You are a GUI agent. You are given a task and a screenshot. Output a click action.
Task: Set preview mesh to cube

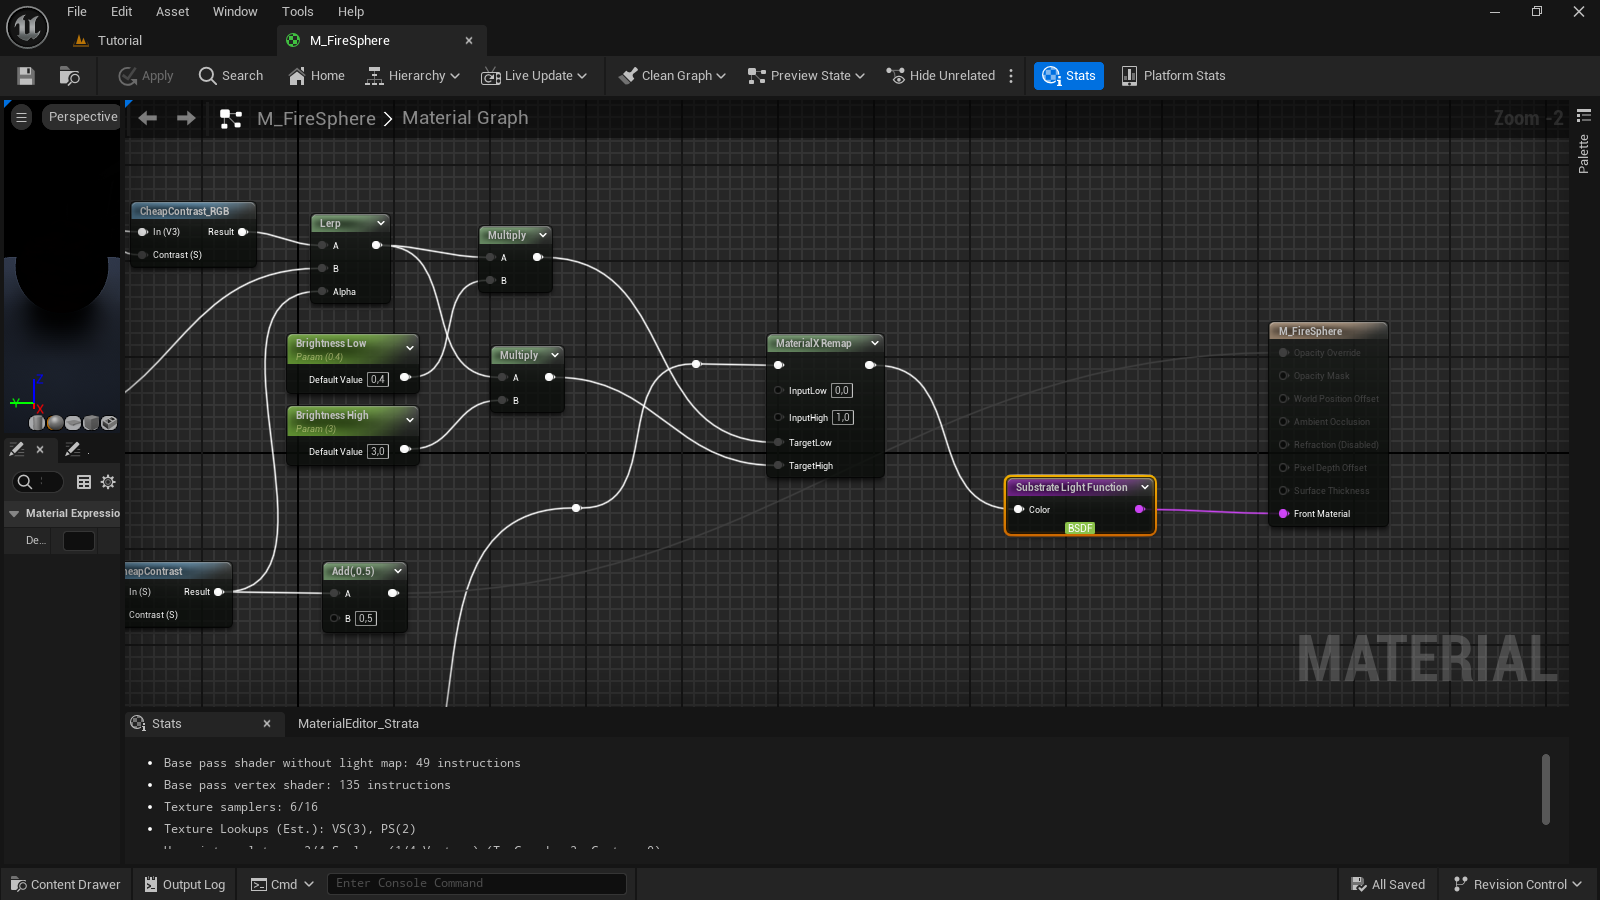pyautogui.click(x=91, y=423)
